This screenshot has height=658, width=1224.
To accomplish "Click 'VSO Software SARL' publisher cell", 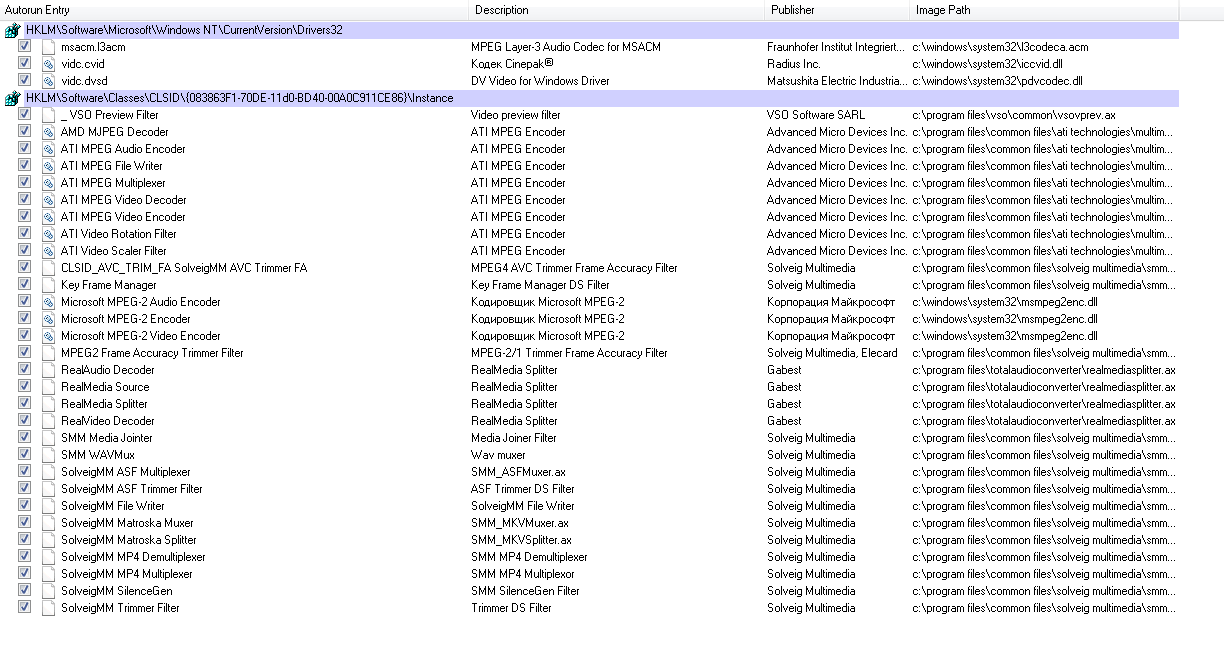I will click(x=816, y=115).
